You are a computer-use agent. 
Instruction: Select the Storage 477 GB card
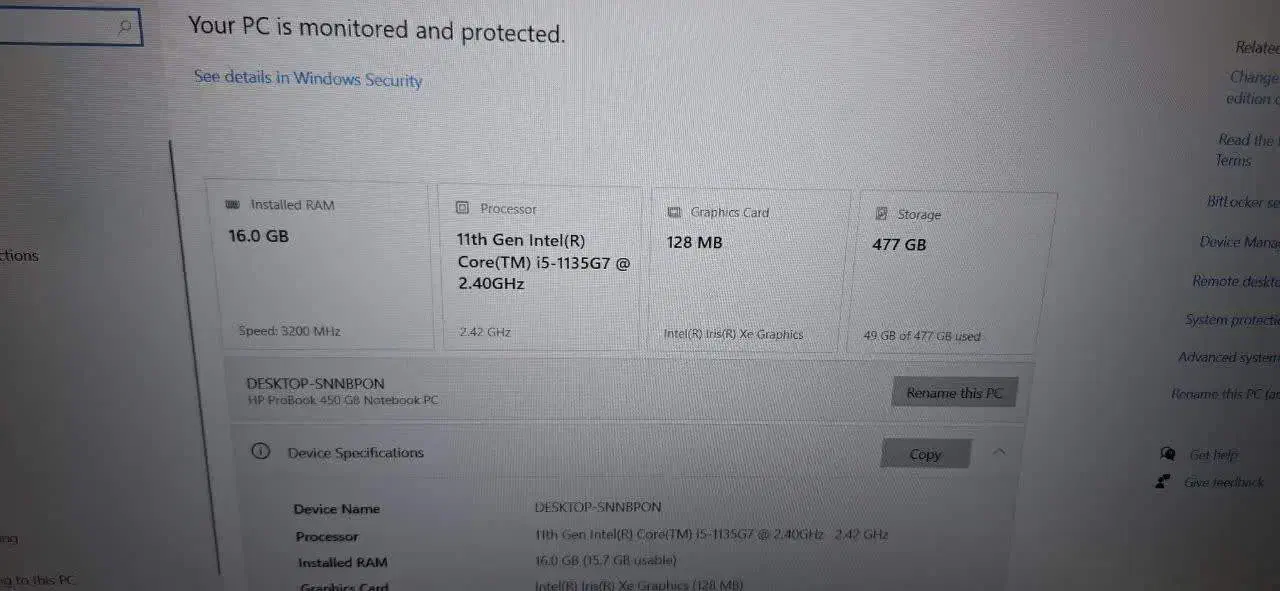click(950, 273)
